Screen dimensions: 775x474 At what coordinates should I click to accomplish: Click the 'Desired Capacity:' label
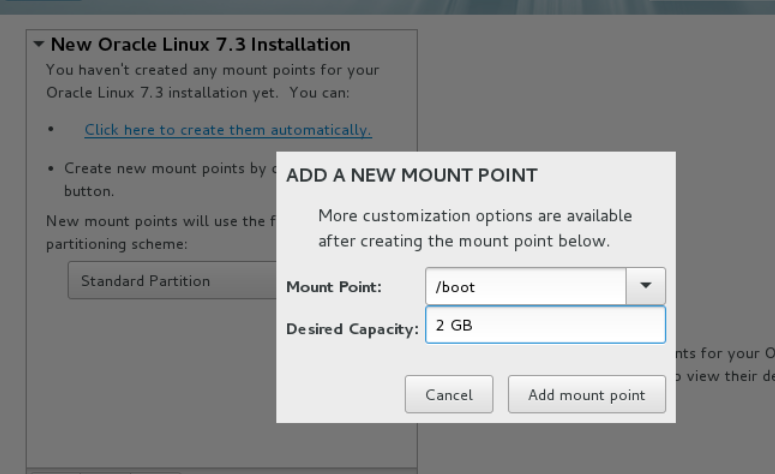(x=352, y=329)
